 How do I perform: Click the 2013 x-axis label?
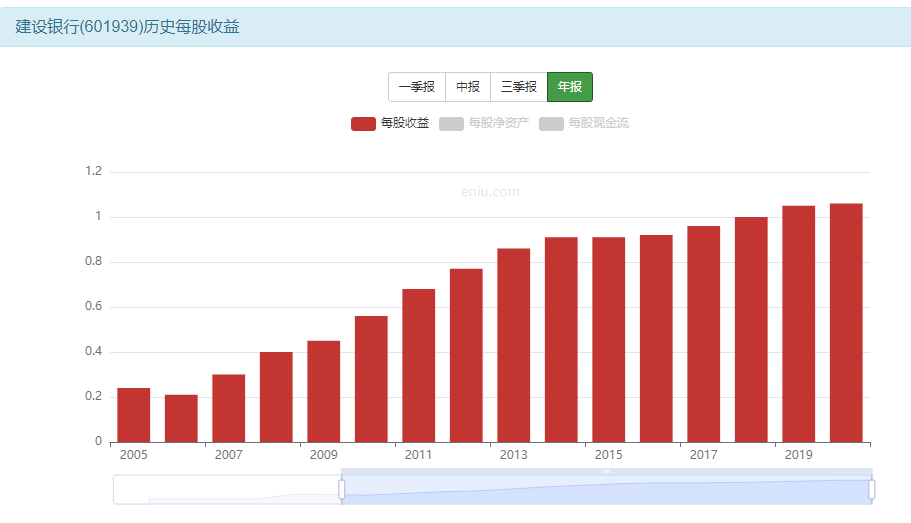click(x=514, y=455)
